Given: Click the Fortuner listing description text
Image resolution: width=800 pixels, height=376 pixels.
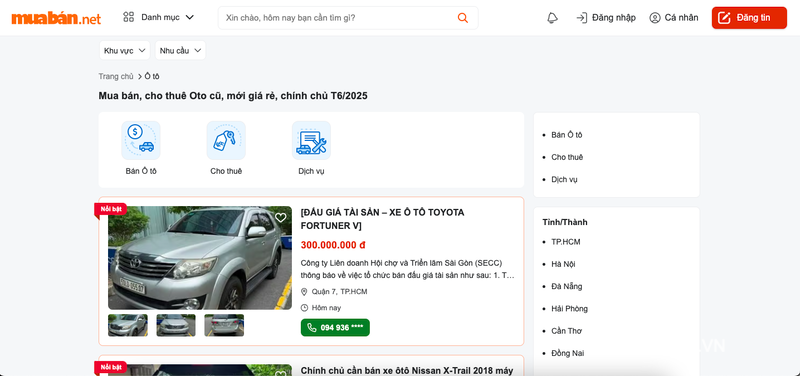Looking at the screenshot, I should click(407, 269).
